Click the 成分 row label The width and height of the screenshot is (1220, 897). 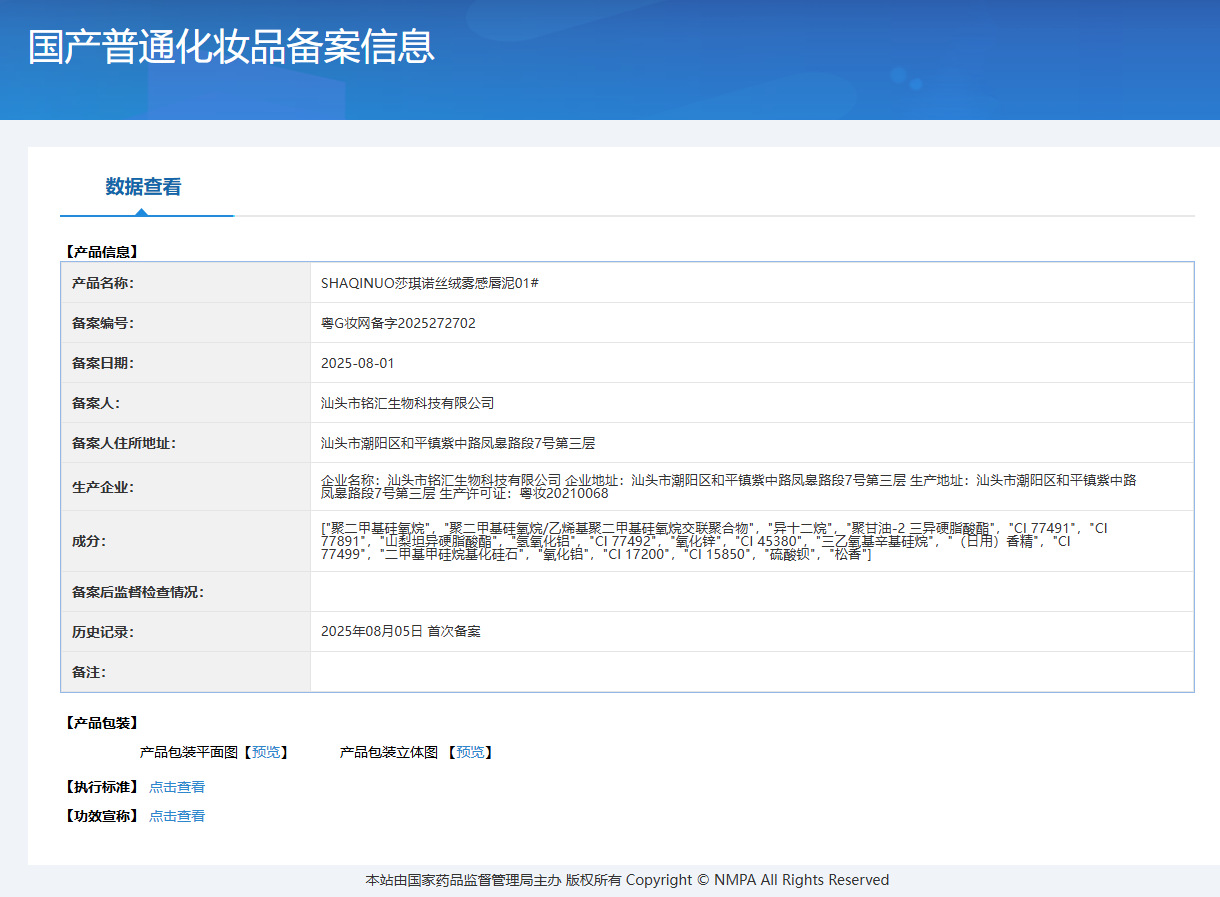89,541
